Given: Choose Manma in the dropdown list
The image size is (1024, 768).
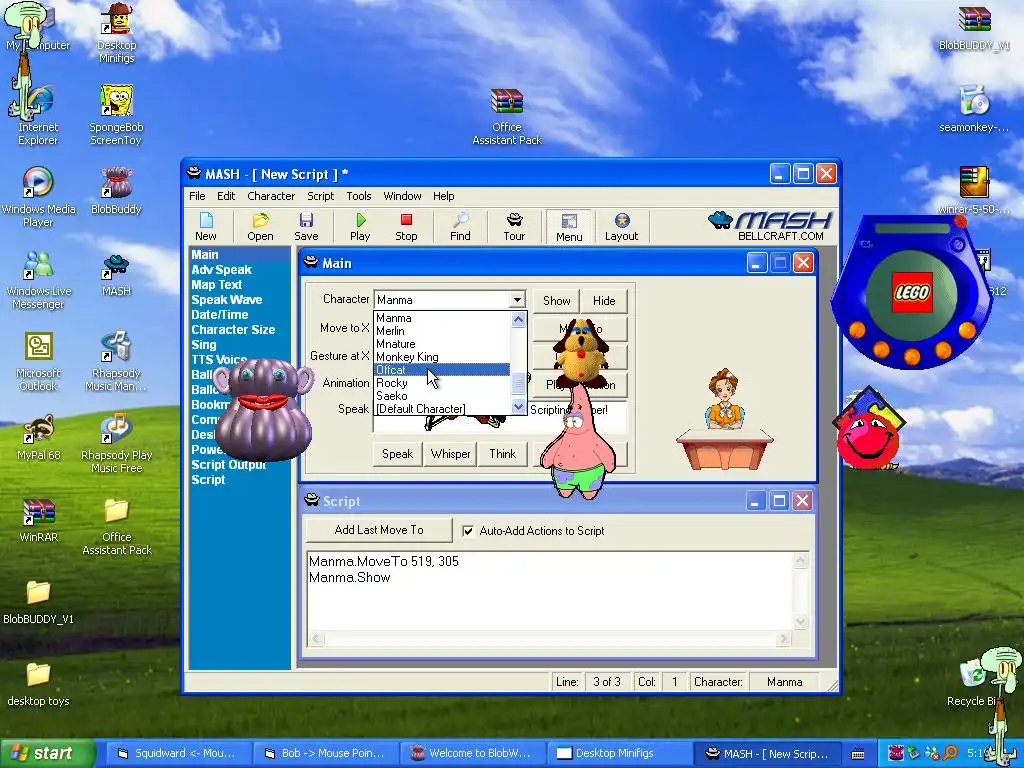Looking at the screenshot, I should click(441, 318).
